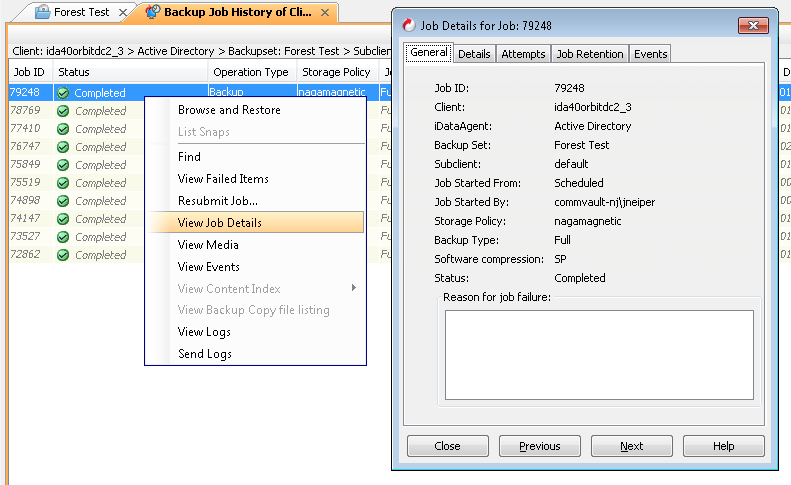
Task: Click the Previous button
Action: pyautogui.click(x=540, y=446)
